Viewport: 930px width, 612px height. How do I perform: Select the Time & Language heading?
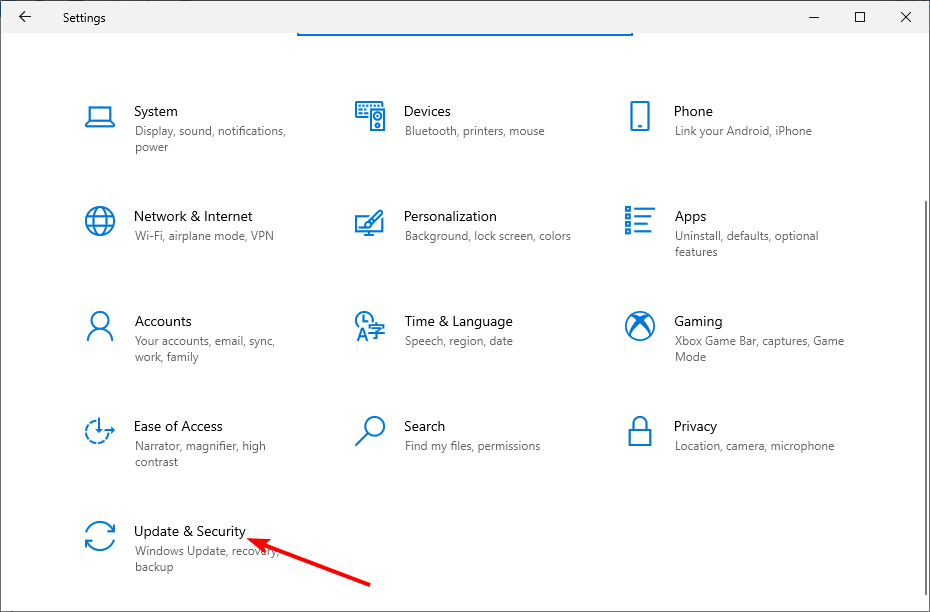coord(458,321)
